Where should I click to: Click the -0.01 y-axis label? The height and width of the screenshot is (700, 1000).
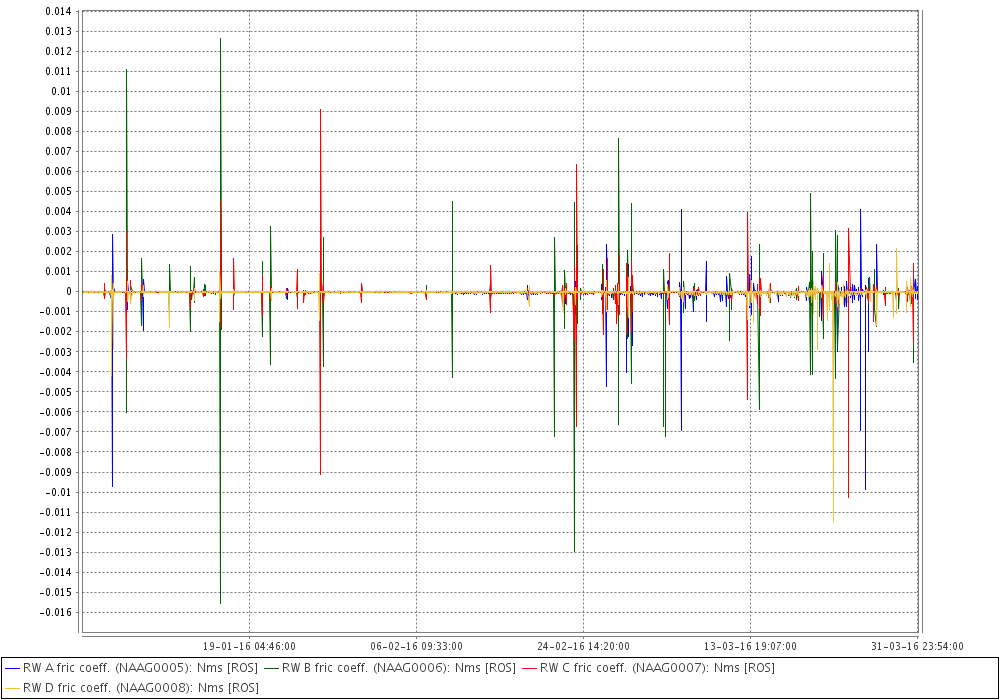coord(59,492)
